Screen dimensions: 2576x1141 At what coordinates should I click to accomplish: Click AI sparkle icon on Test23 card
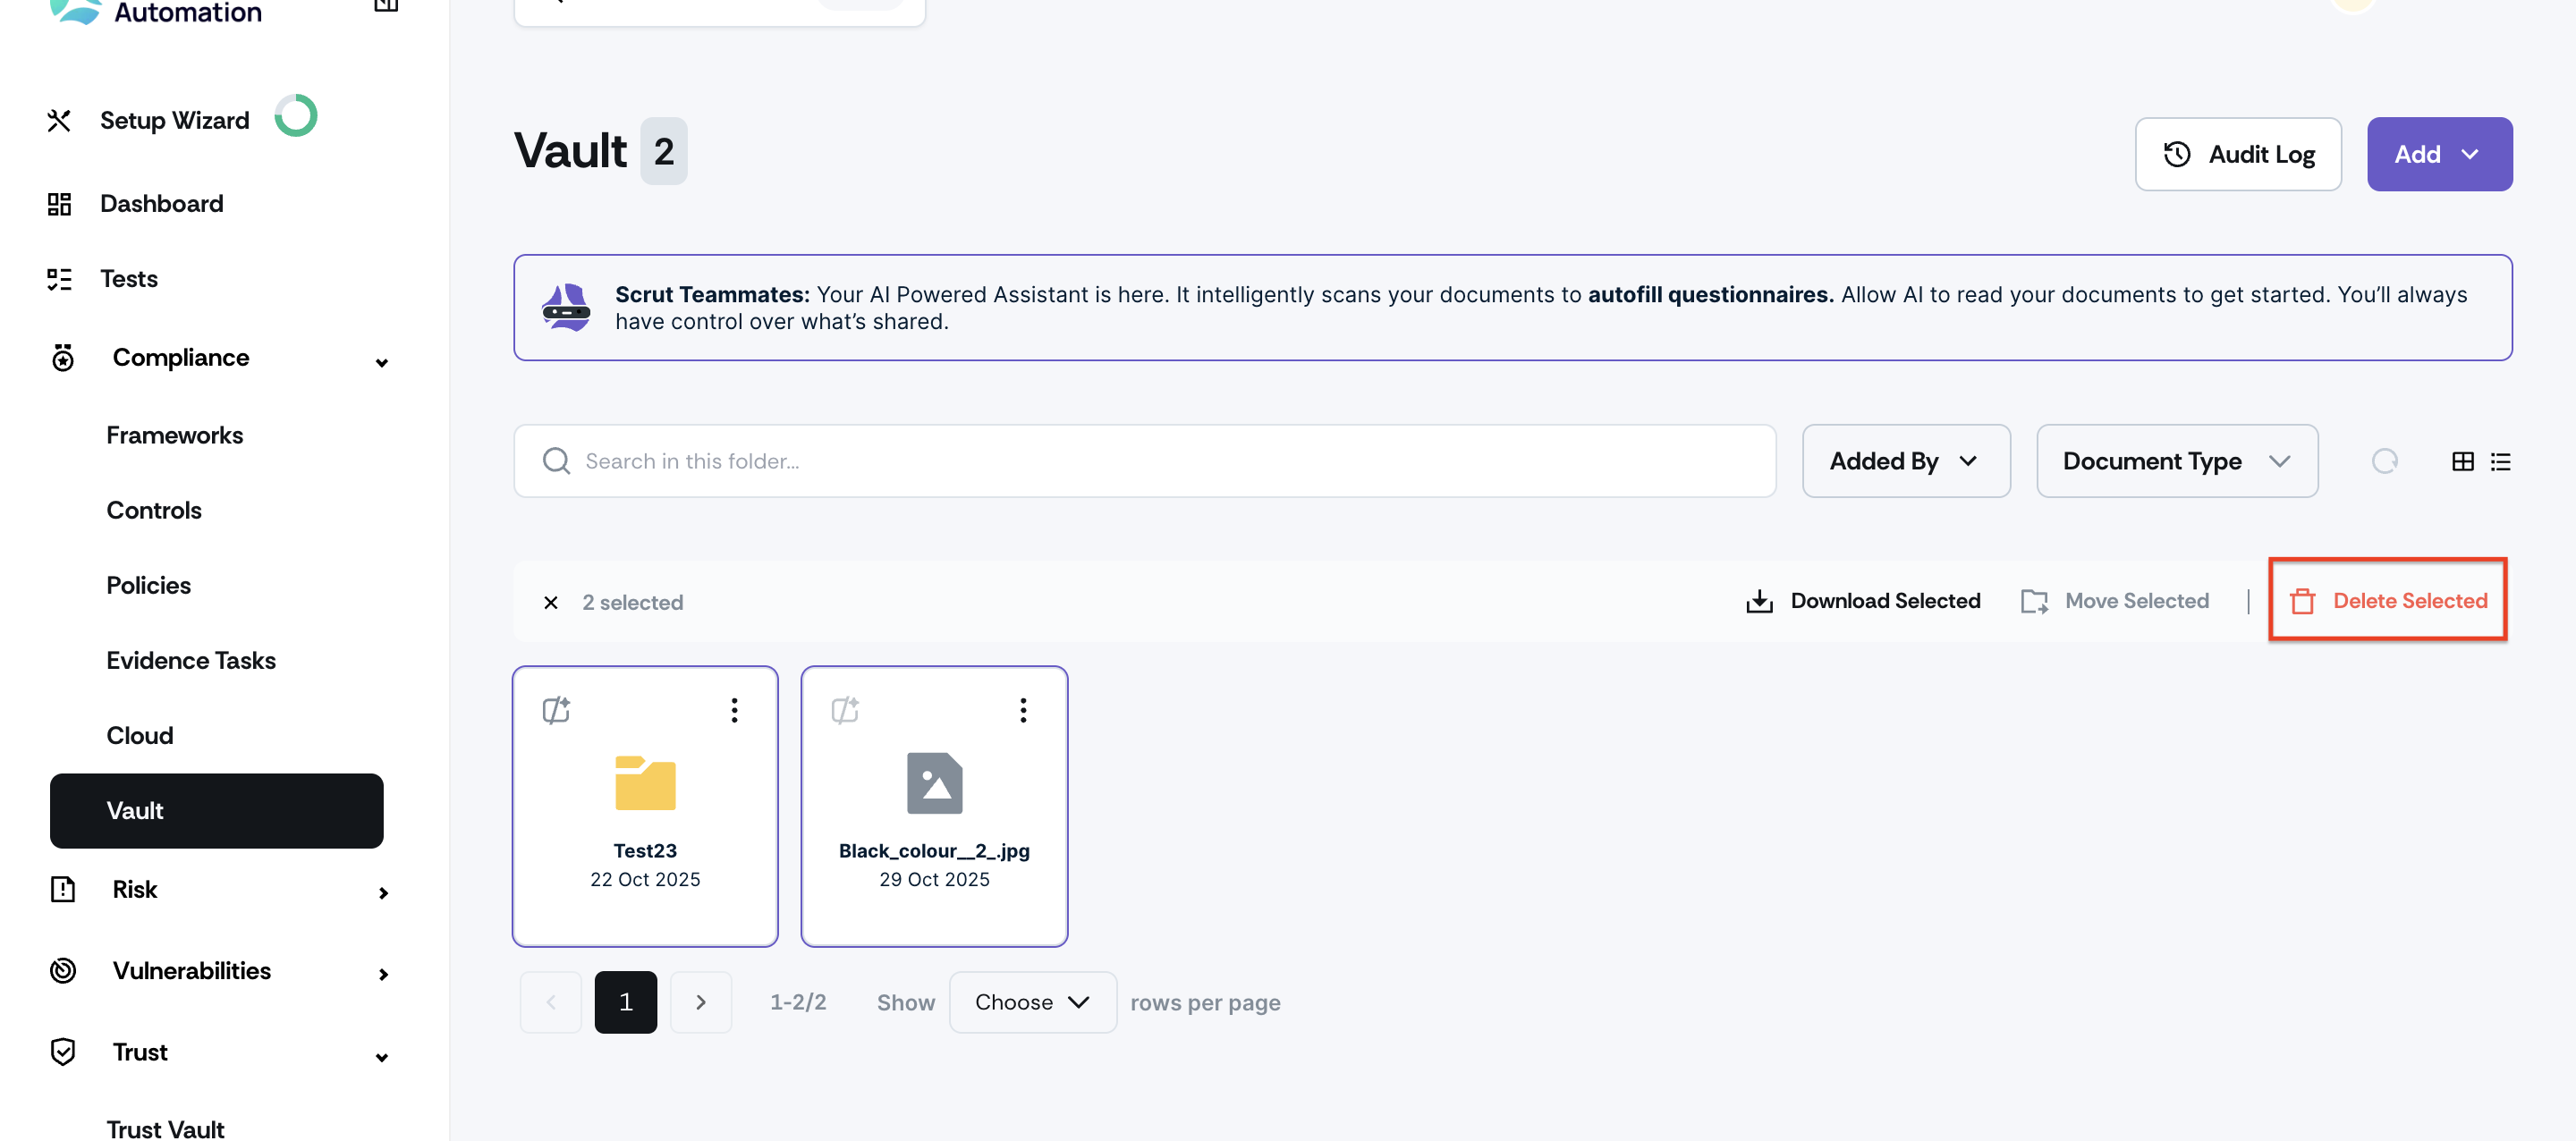[556, 710]
